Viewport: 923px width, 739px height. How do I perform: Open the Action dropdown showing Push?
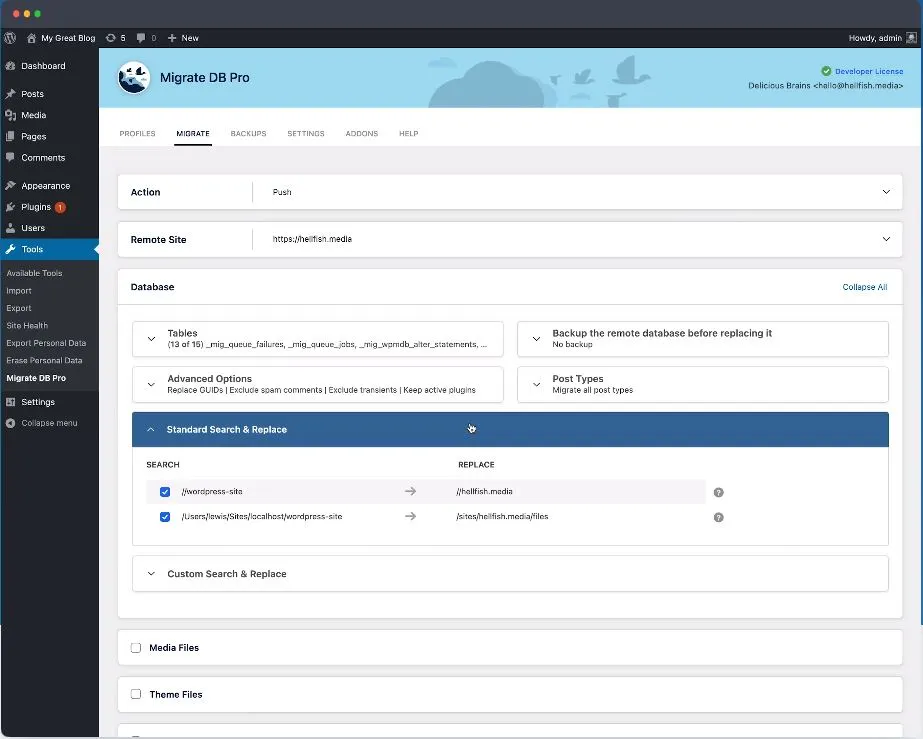(886, 191)
